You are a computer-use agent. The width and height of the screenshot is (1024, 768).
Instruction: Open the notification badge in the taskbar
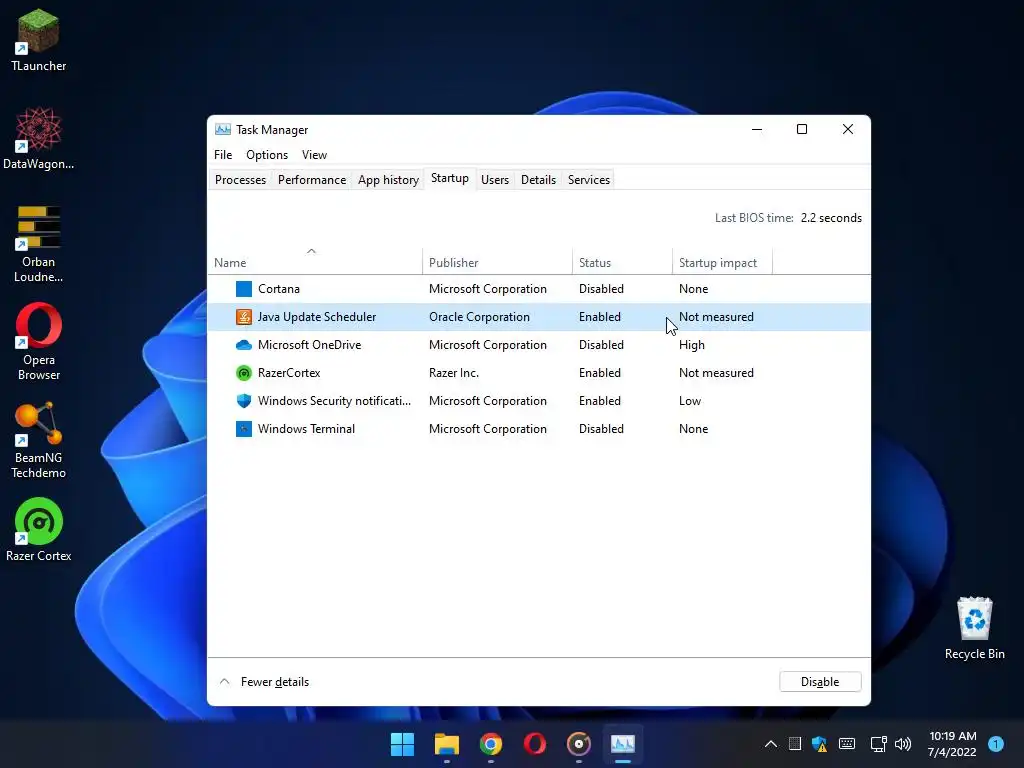point(996,744)
